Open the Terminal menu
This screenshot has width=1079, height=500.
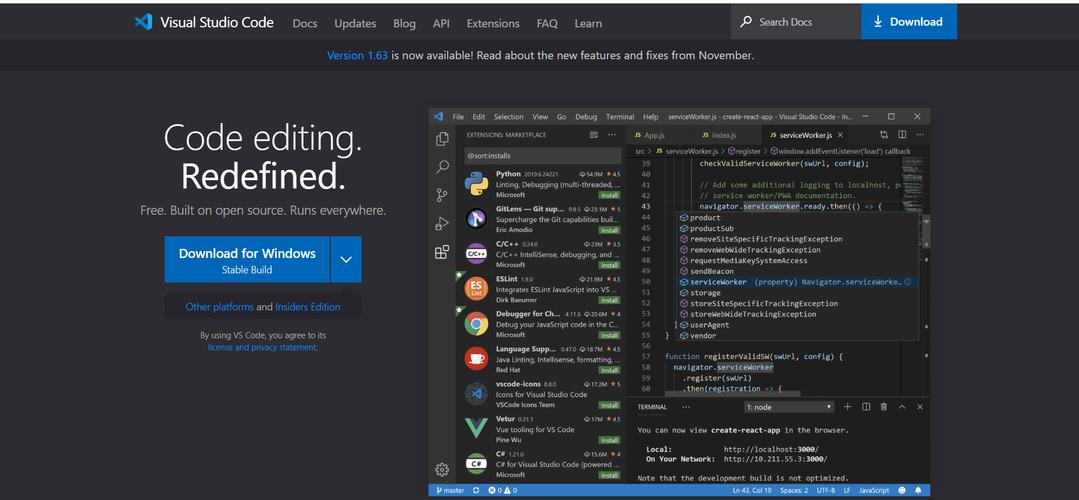(x=620, y=117)
